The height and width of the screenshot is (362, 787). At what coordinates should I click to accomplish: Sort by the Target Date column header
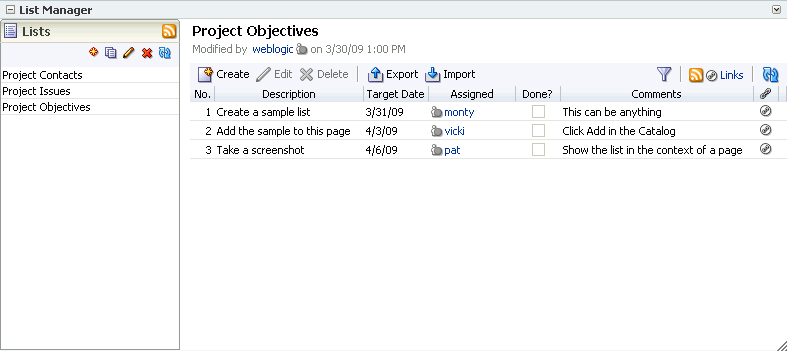click(x=396, y=94)
